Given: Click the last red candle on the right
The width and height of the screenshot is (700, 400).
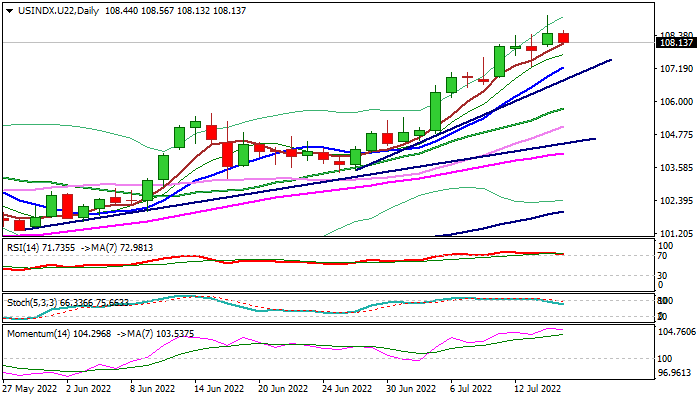Looking at the screenshot, I should pyautogui.click(x=564, y=38).
